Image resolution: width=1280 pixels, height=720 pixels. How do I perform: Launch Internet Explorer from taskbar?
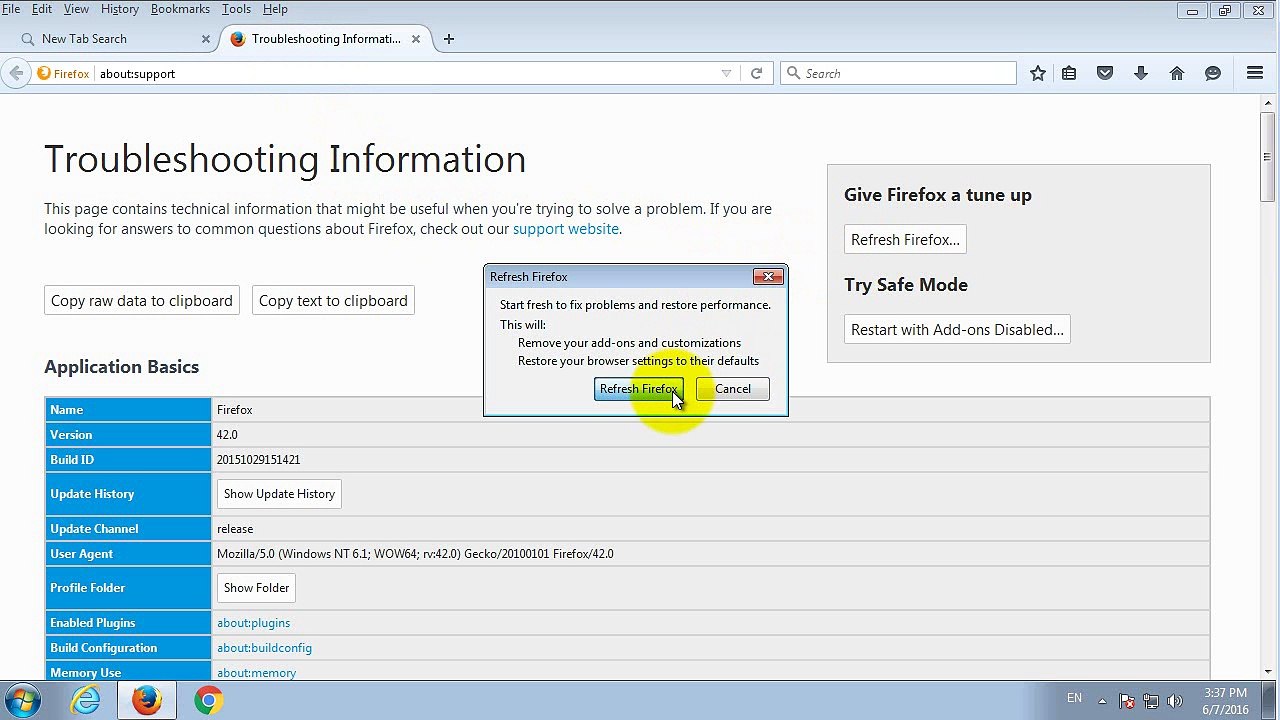tap(86, 700)
